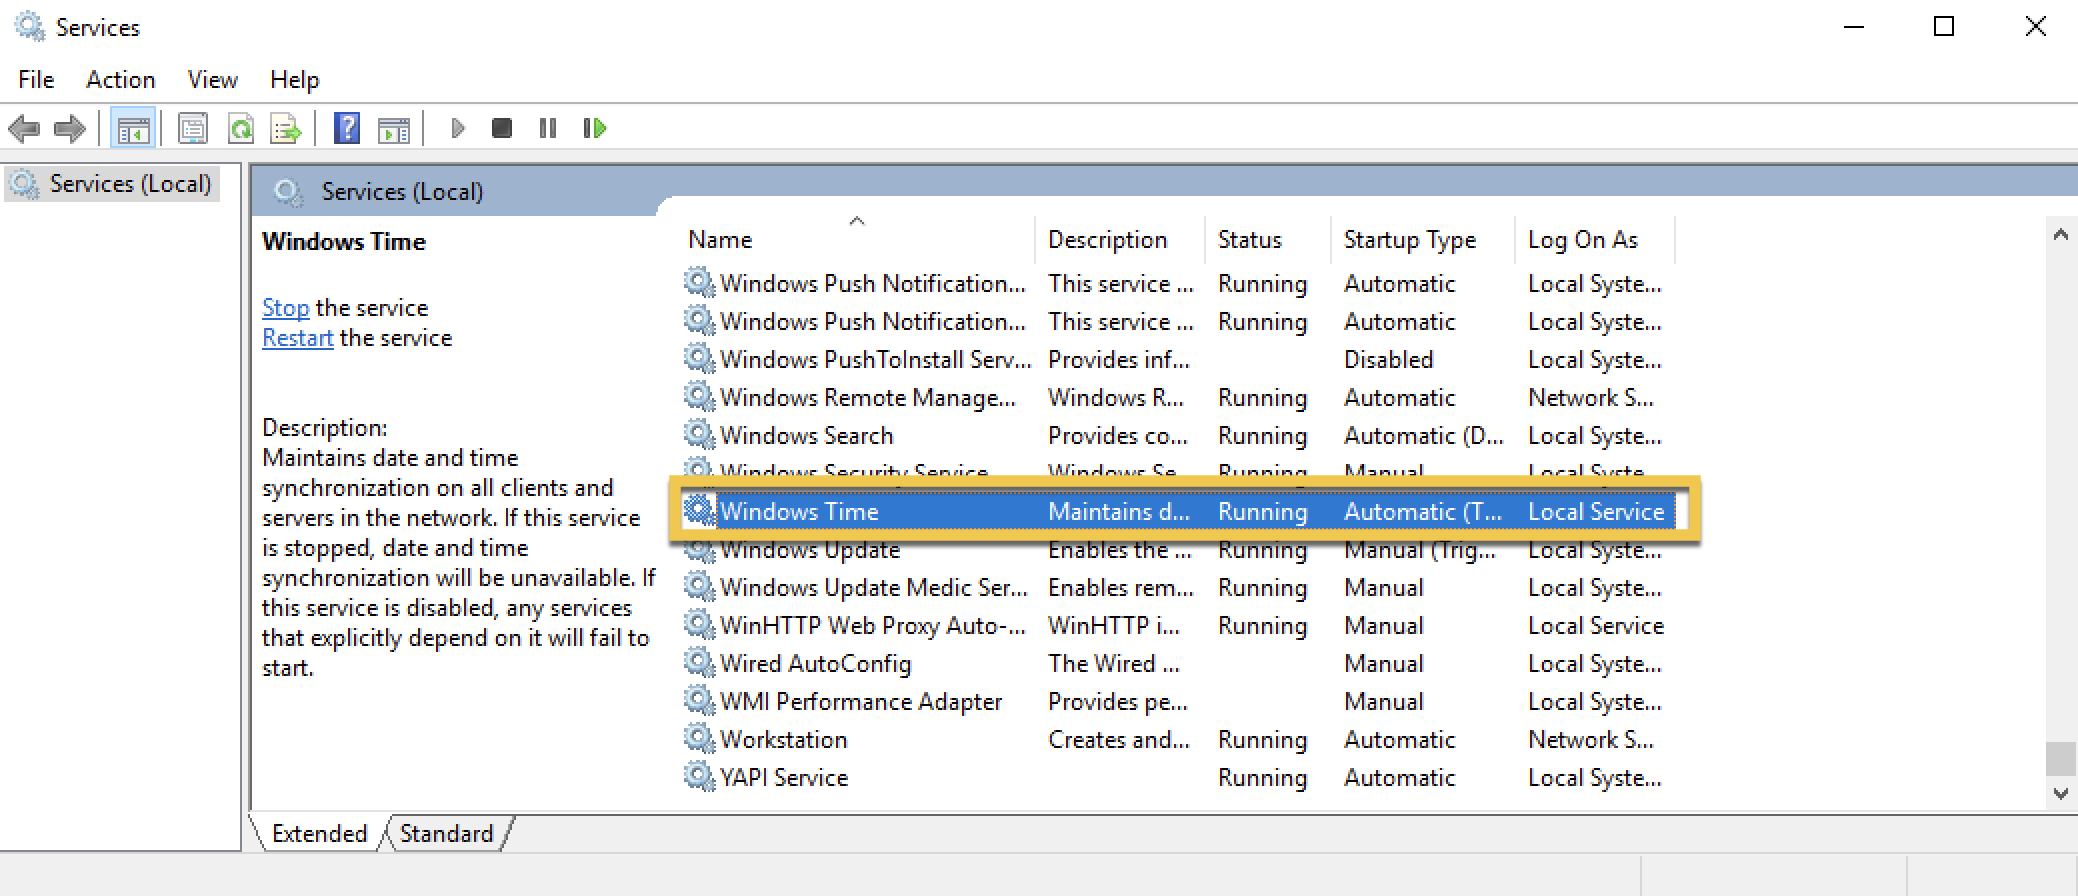Viewport: 2078px width, 896px height.
Task: Click the scrollbar down arrow
Action: [x=2060, y=794]
